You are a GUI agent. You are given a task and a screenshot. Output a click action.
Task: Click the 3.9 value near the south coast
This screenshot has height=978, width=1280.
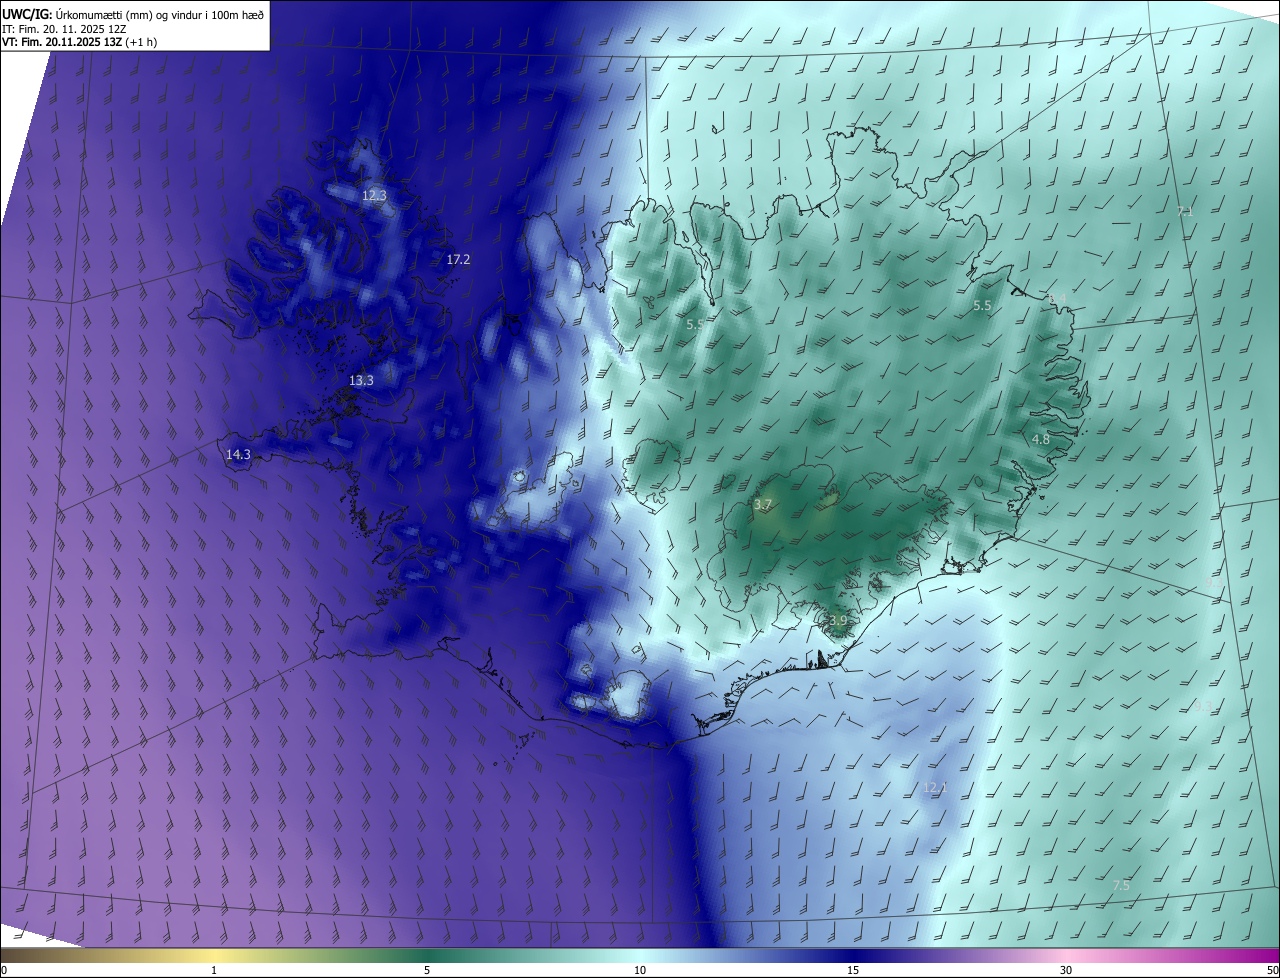pyautogui.click(x=838, y=621)
